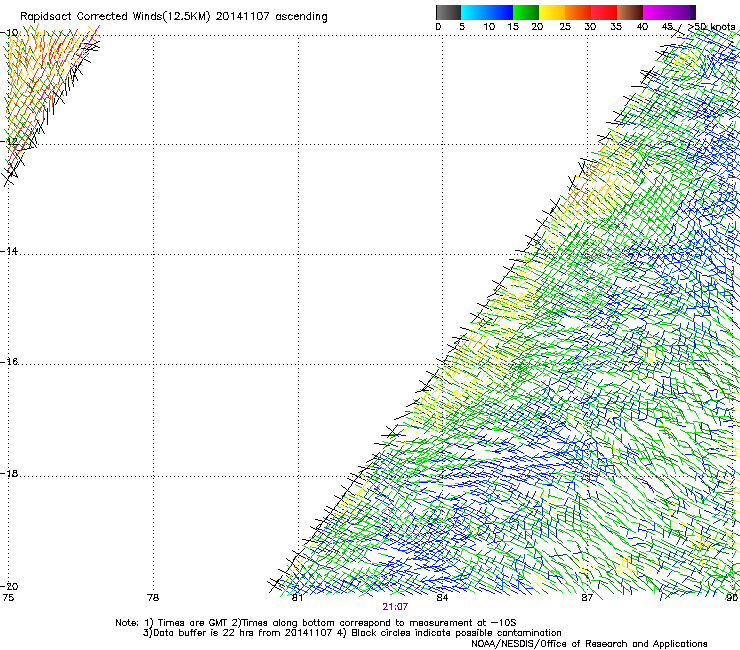Click the green 15-20 knots legend segment
Viewport: 740px width, 650px height.
(526, 12)
